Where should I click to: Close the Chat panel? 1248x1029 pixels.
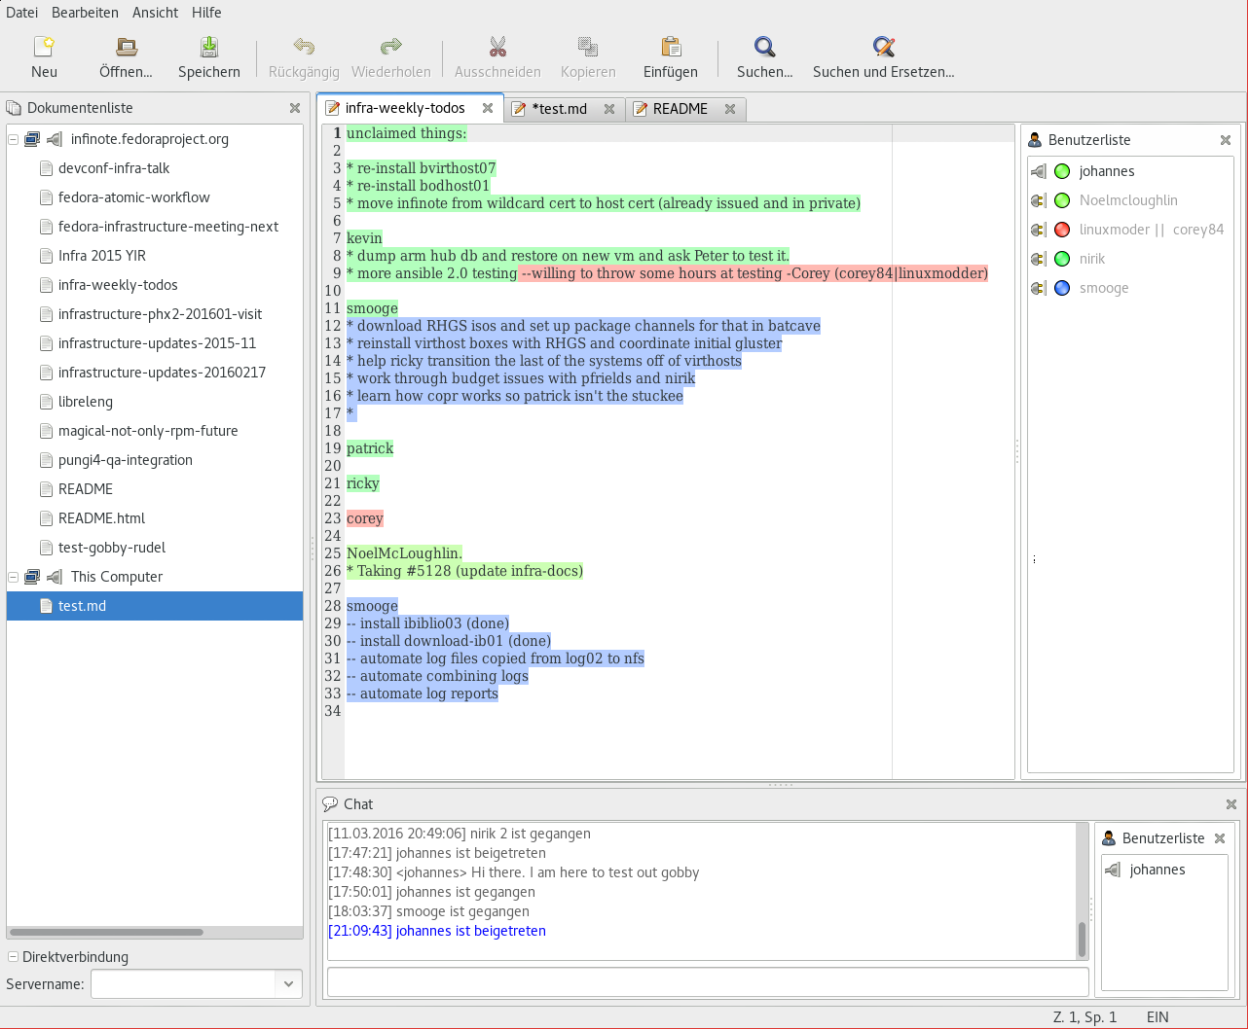[x=1231, y=804]
